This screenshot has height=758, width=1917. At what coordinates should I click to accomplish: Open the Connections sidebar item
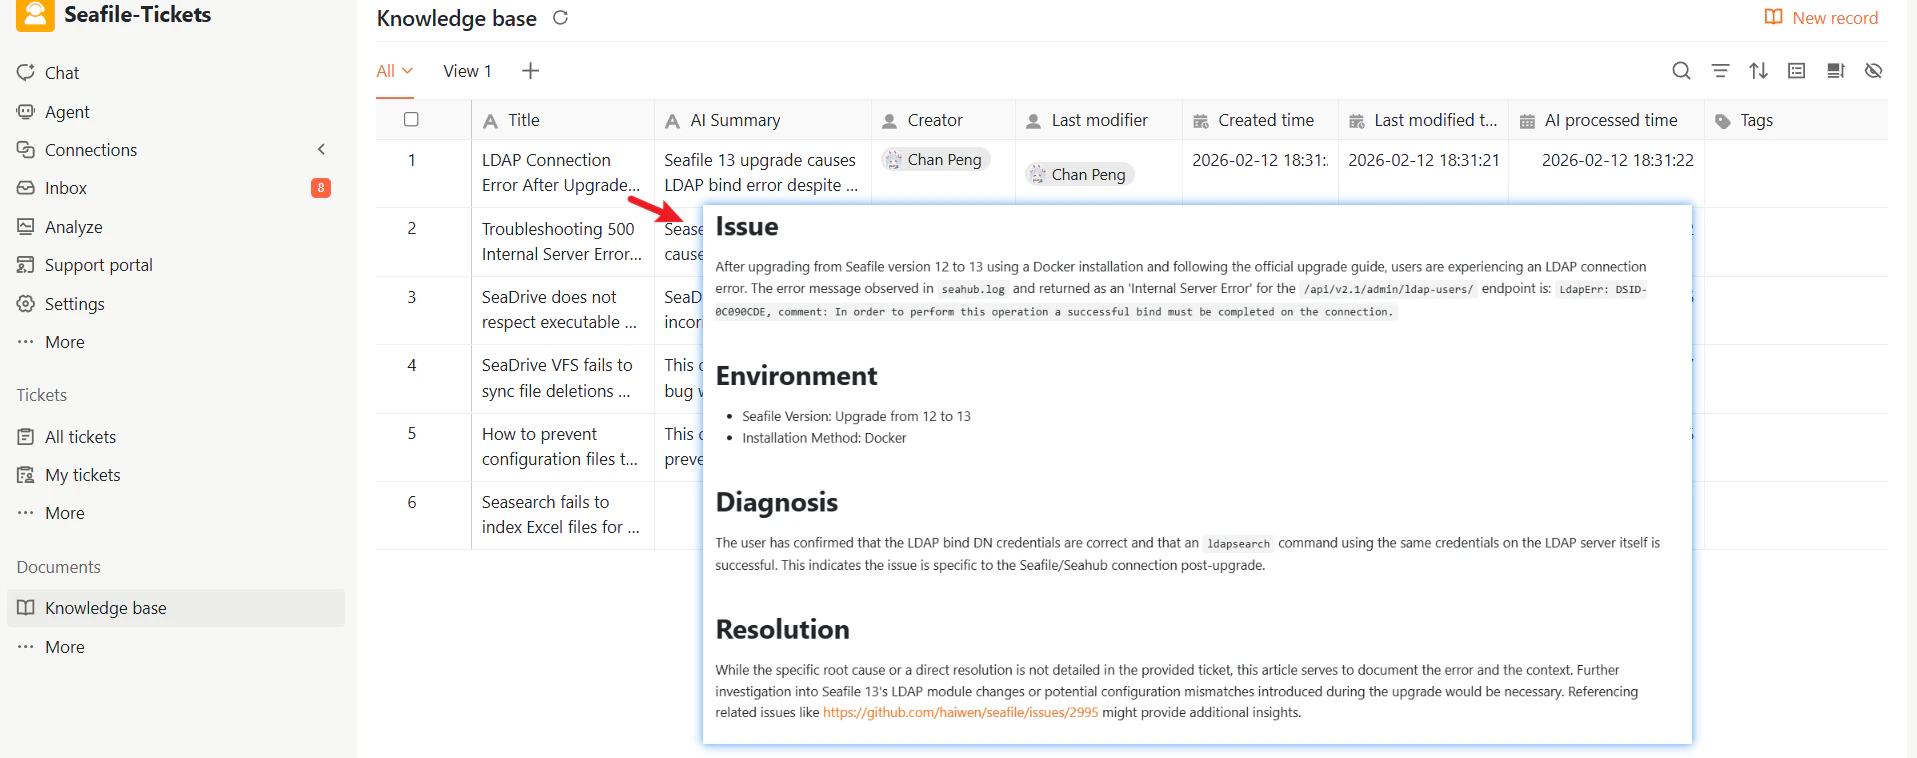[x=91, y=150]
